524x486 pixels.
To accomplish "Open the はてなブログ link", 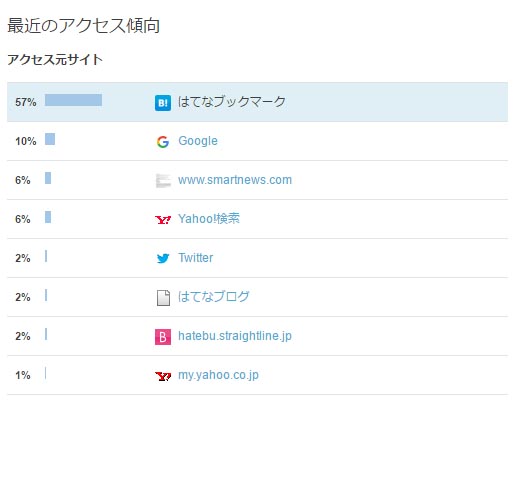I will (214, 296).
